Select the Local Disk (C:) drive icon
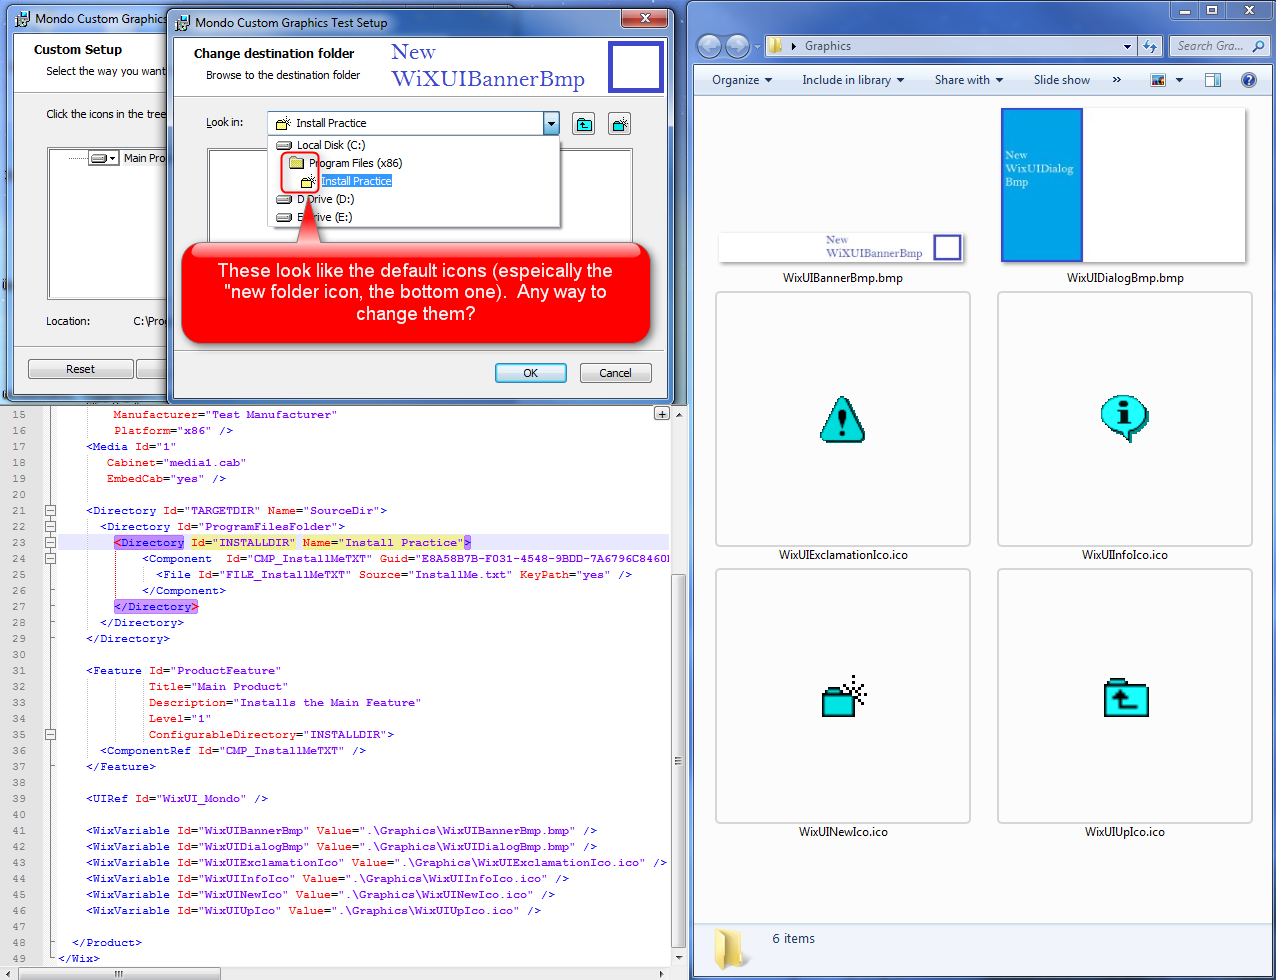1276x980 pixels. (285, 145)
